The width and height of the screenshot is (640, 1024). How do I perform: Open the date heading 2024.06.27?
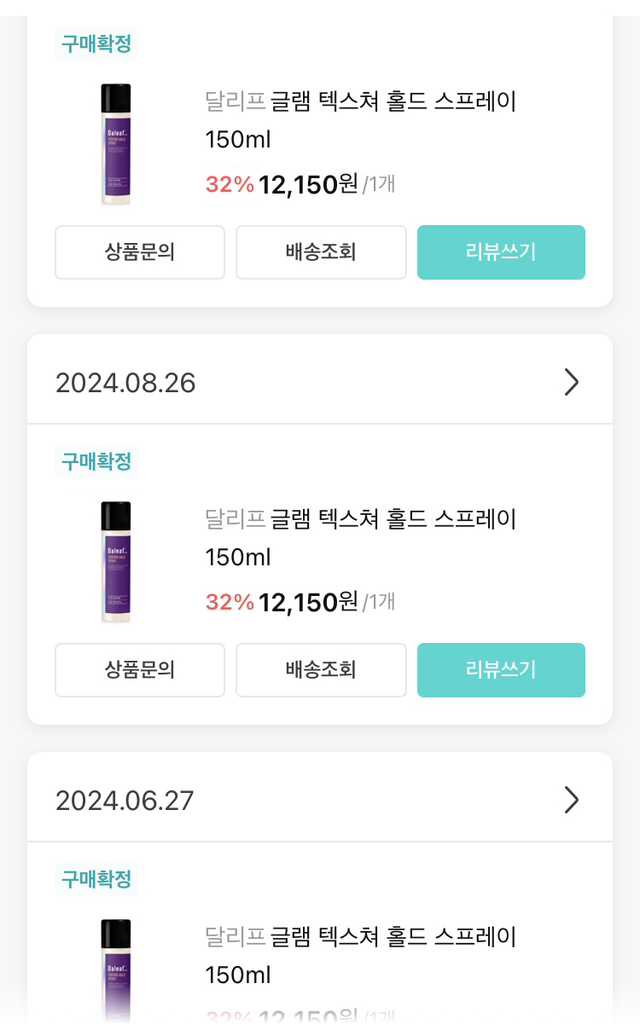[x=125, y=800]
